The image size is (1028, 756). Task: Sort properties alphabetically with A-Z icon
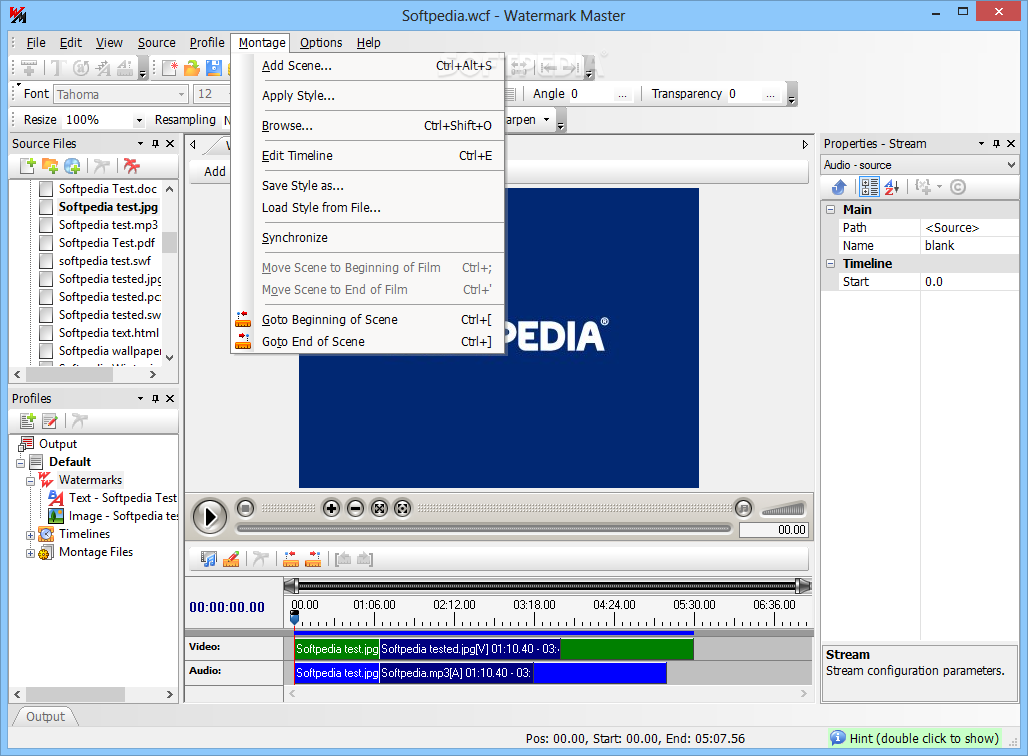[x=892, y=188]
